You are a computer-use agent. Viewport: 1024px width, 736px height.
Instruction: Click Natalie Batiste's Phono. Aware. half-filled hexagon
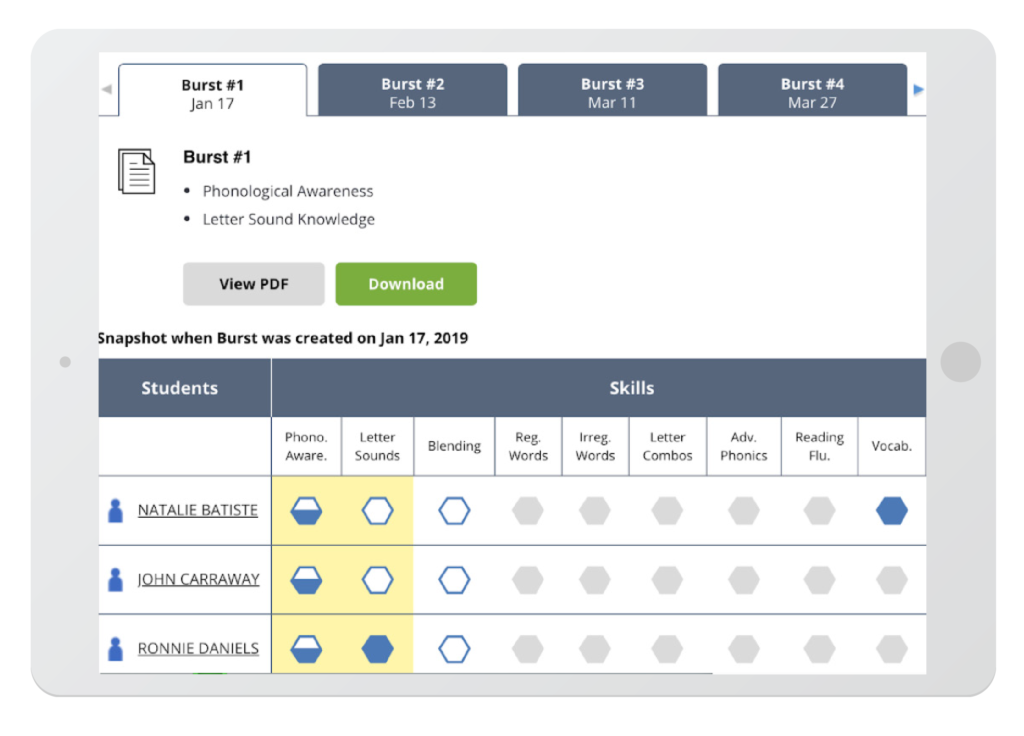point(306,511)
